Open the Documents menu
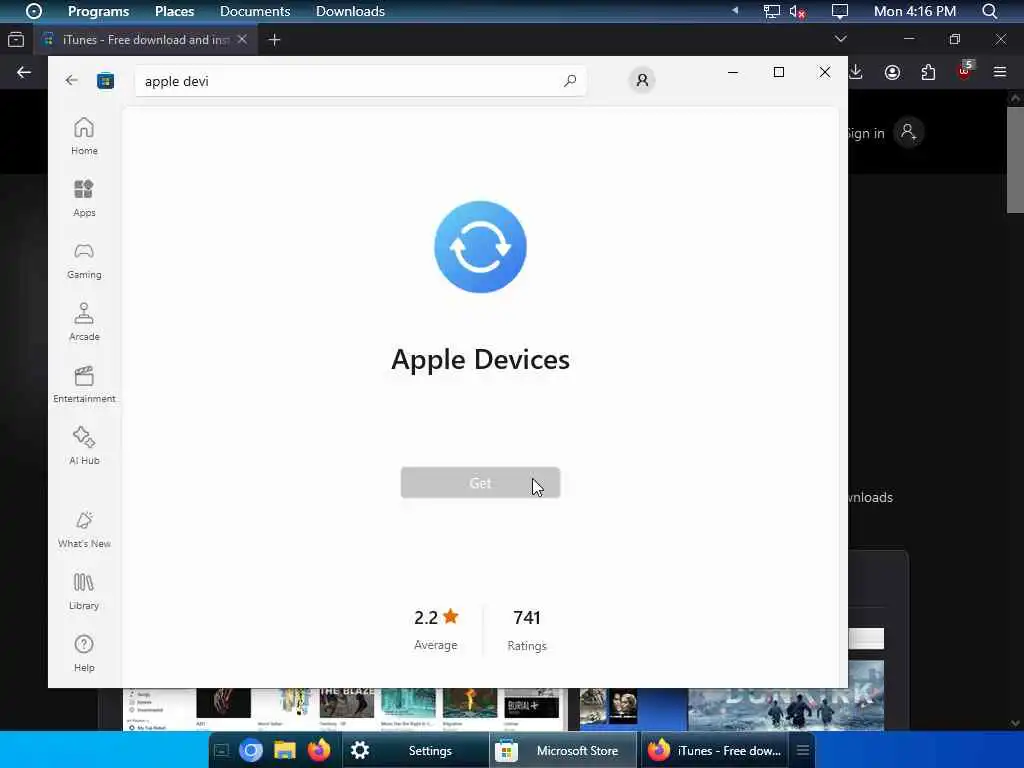The image size is (1024, 768). (255, 11)
